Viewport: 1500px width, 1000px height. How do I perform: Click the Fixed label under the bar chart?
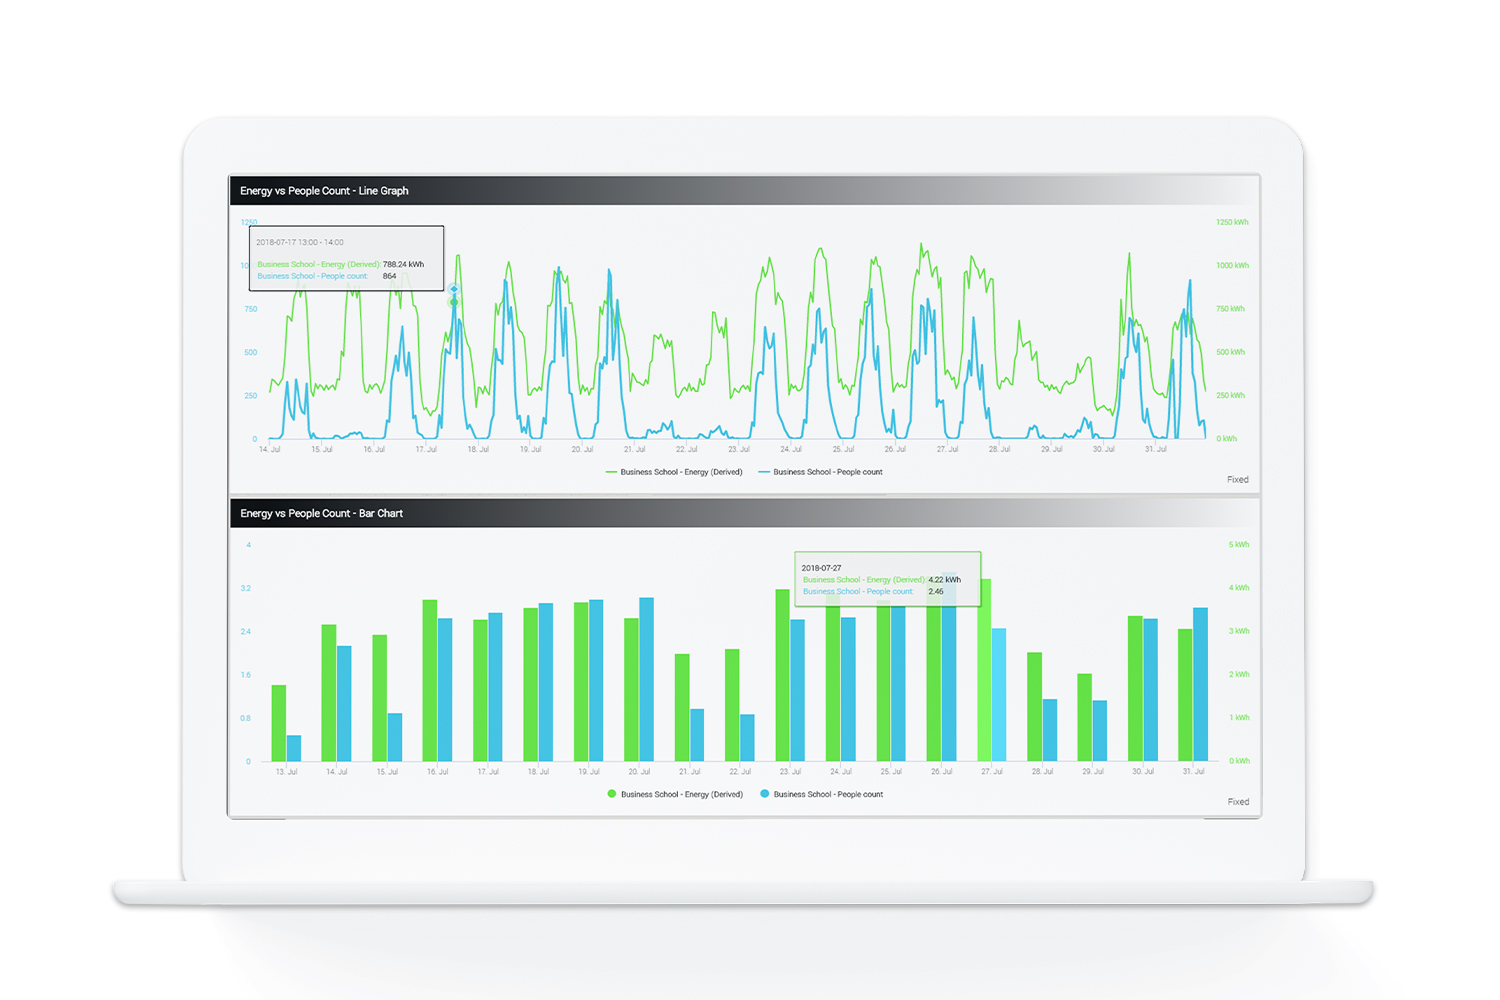pos(1238,802)
